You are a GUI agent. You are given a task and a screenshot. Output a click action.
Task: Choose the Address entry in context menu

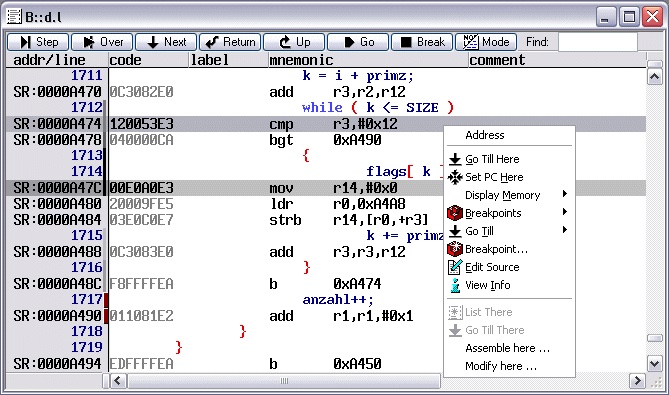(x=485, y=135)
